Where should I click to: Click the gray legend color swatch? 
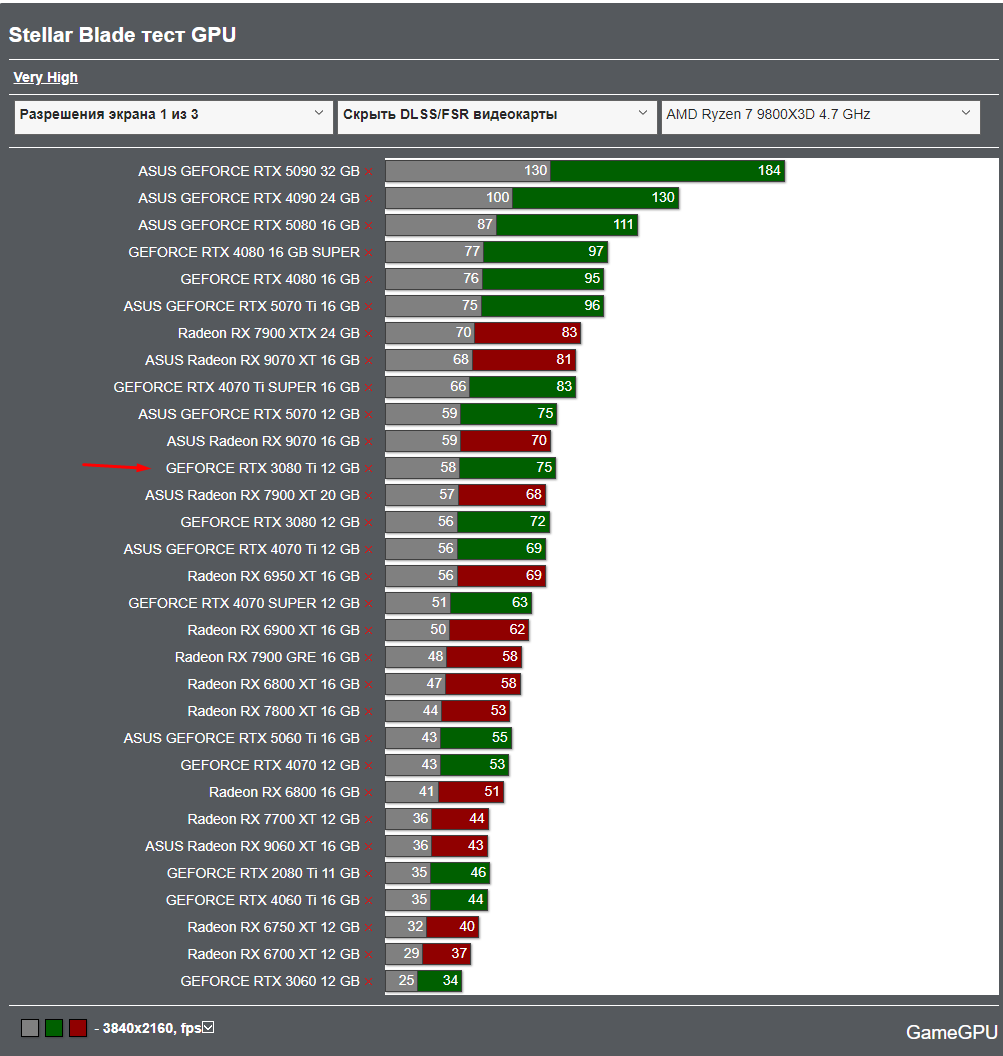30,1028
